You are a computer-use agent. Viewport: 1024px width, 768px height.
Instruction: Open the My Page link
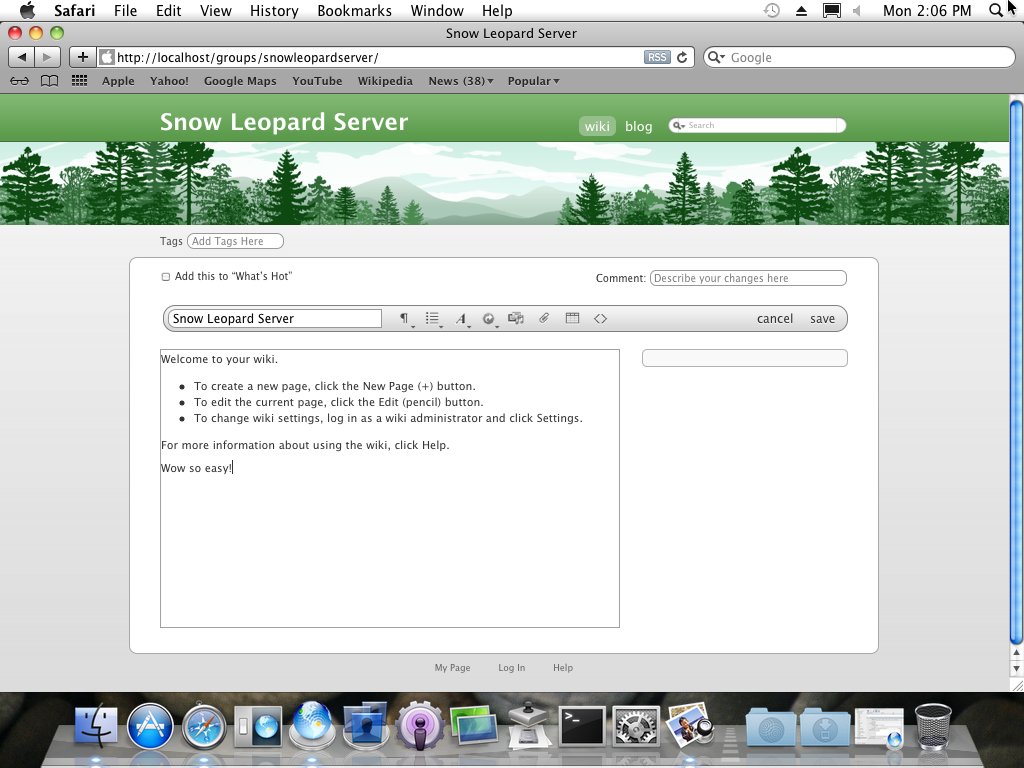(453, 667)
